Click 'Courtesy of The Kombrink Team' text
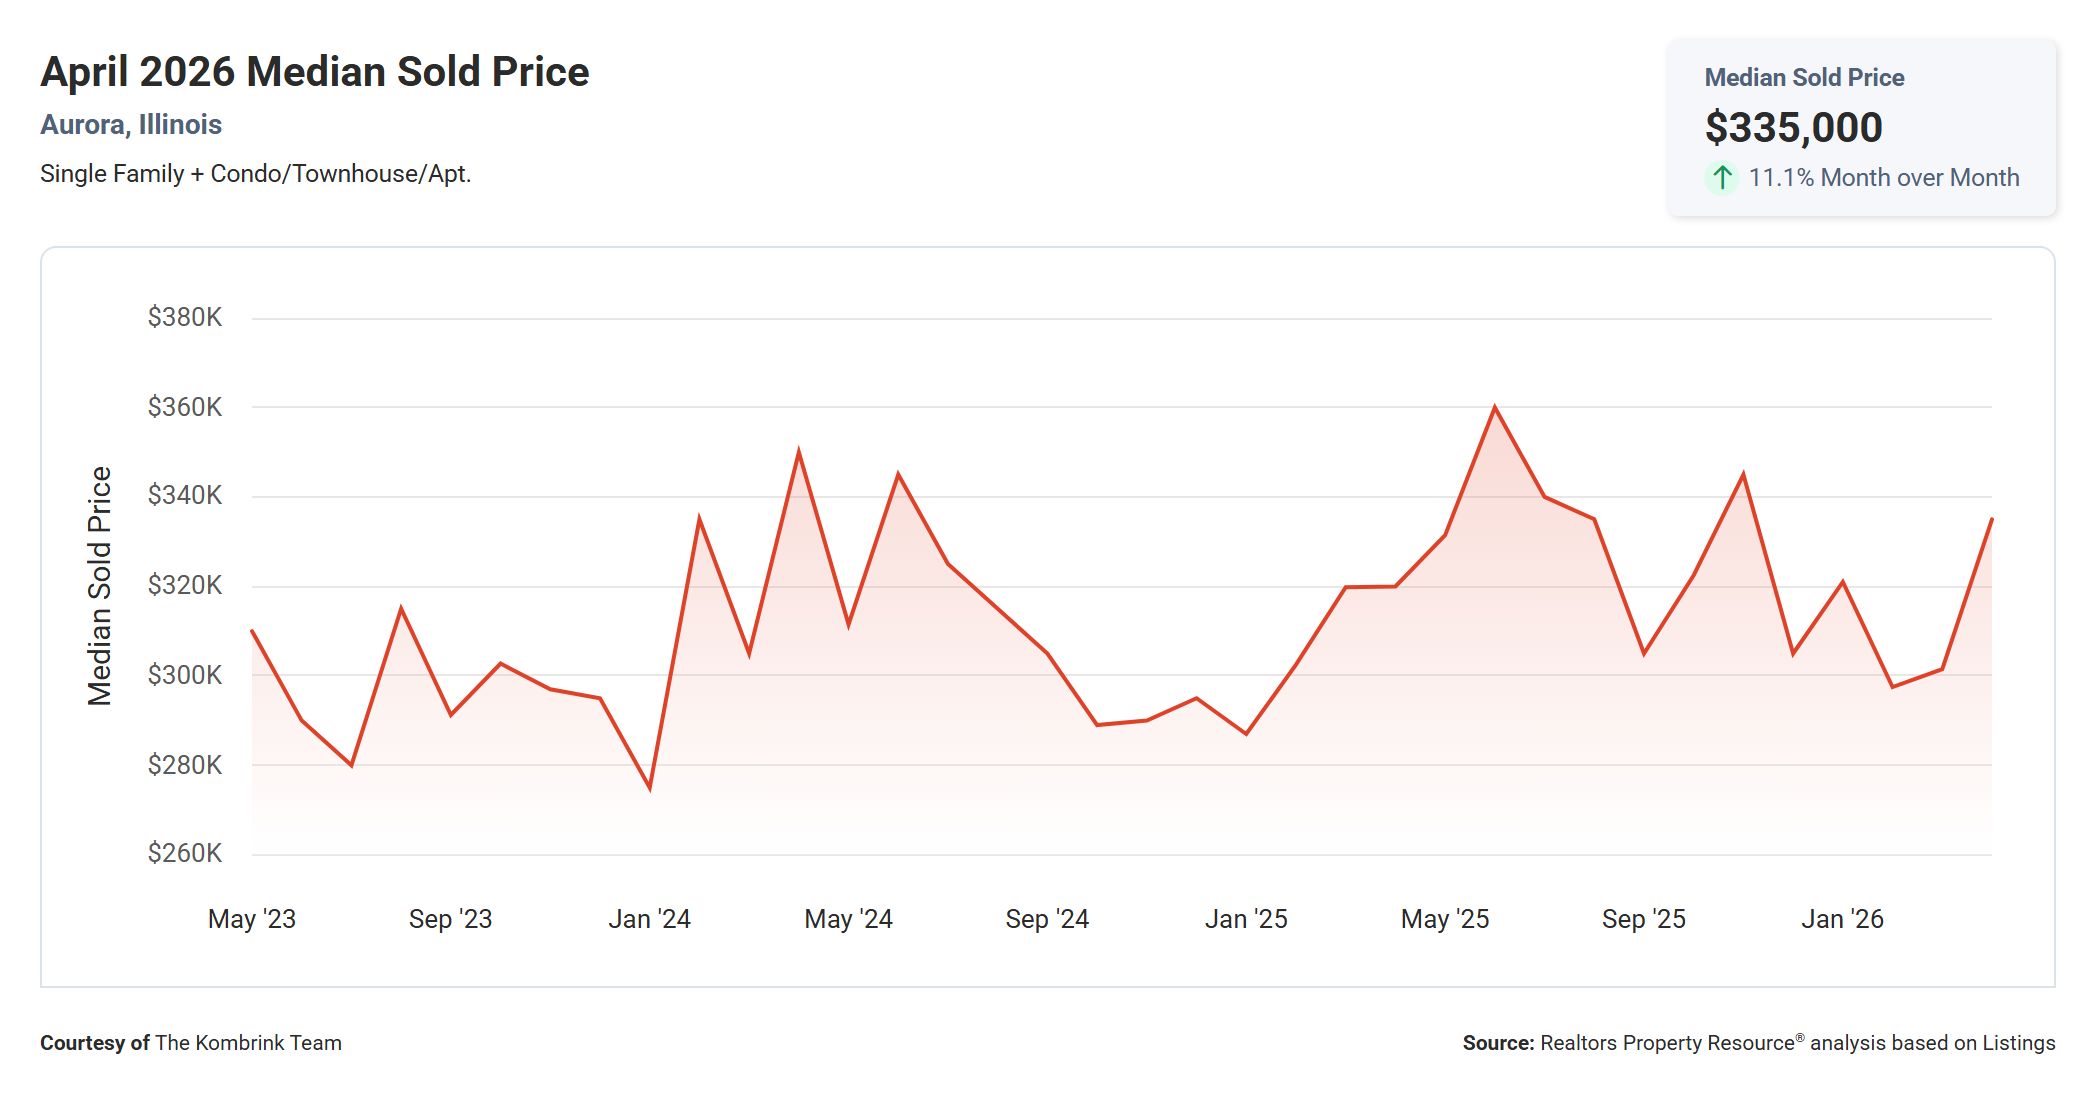The height and width of the screenshot is (1100, 2096). [x=191, y=1043]
